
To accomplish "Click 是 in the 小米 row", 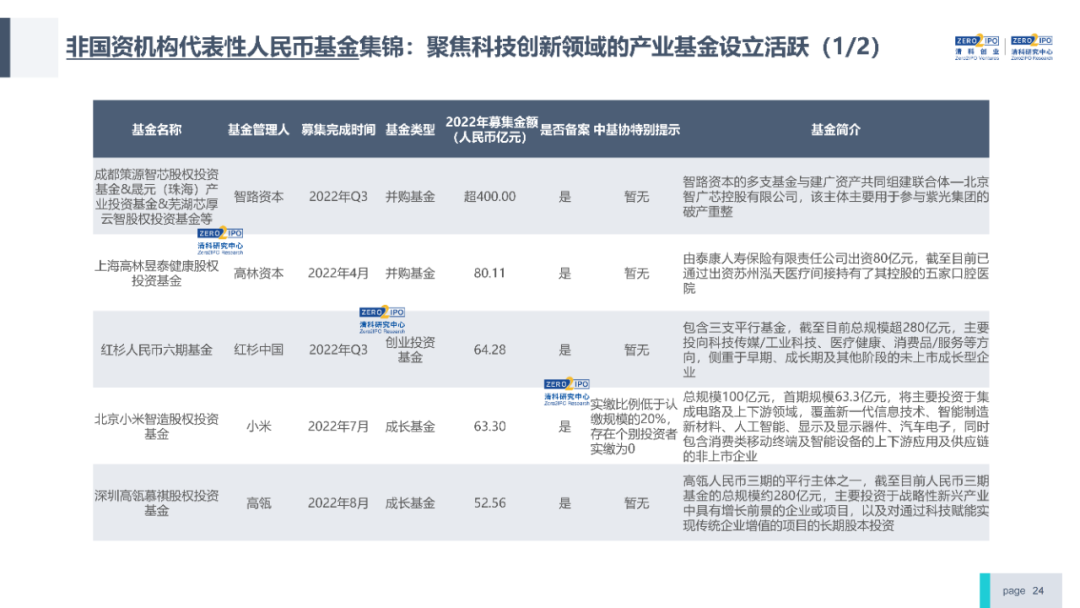I will 565,426.
